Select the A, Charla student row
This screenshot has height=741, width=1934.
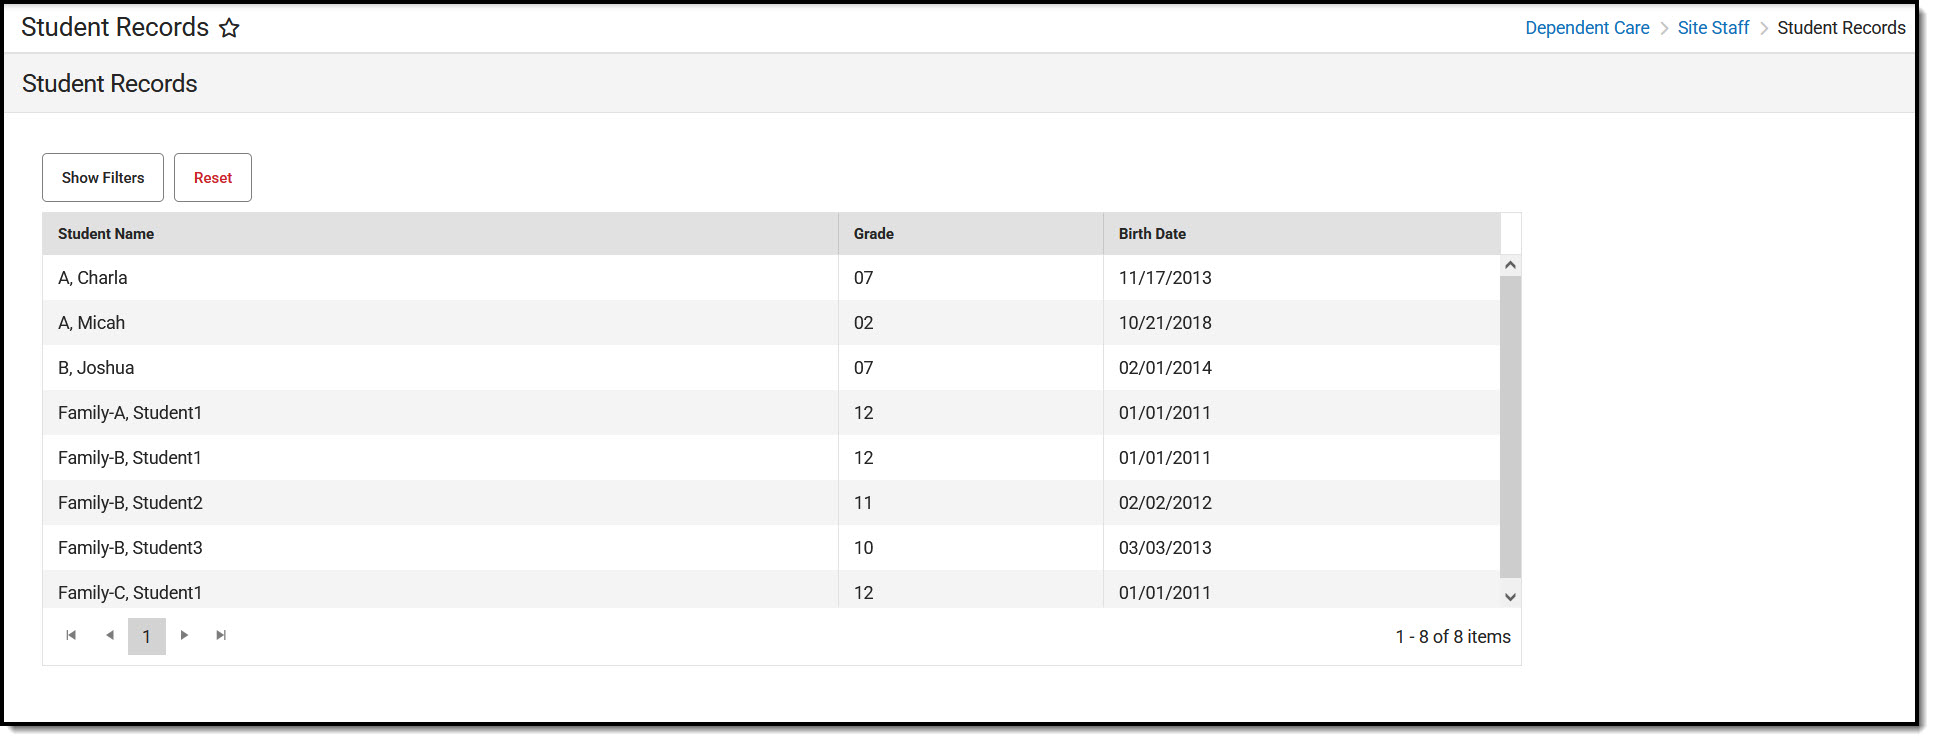coord(771,278)
